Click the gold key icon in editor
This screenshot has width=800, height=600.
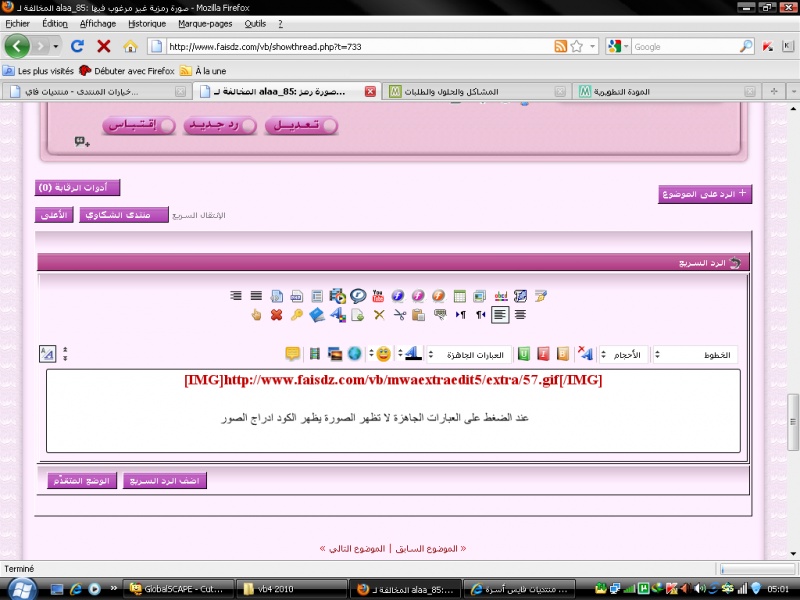(x=296, y=315)
